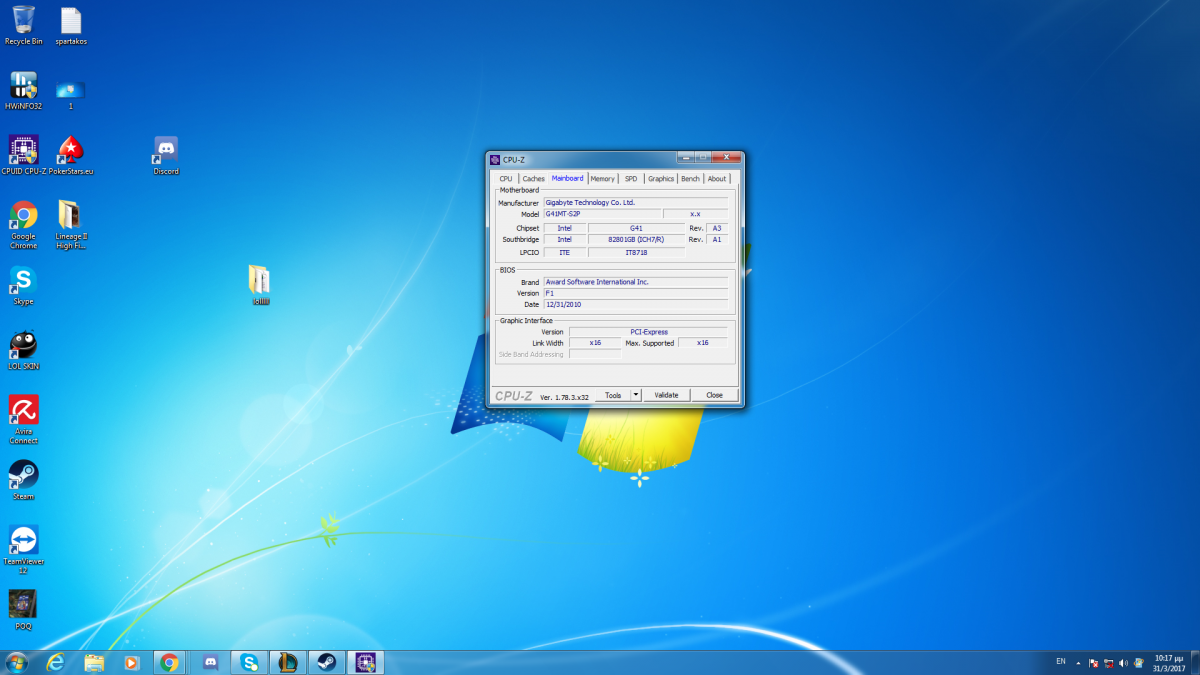Click the Tools button in CPU-Z
This screenshot has width=1200, height=675.
[613, 395]
